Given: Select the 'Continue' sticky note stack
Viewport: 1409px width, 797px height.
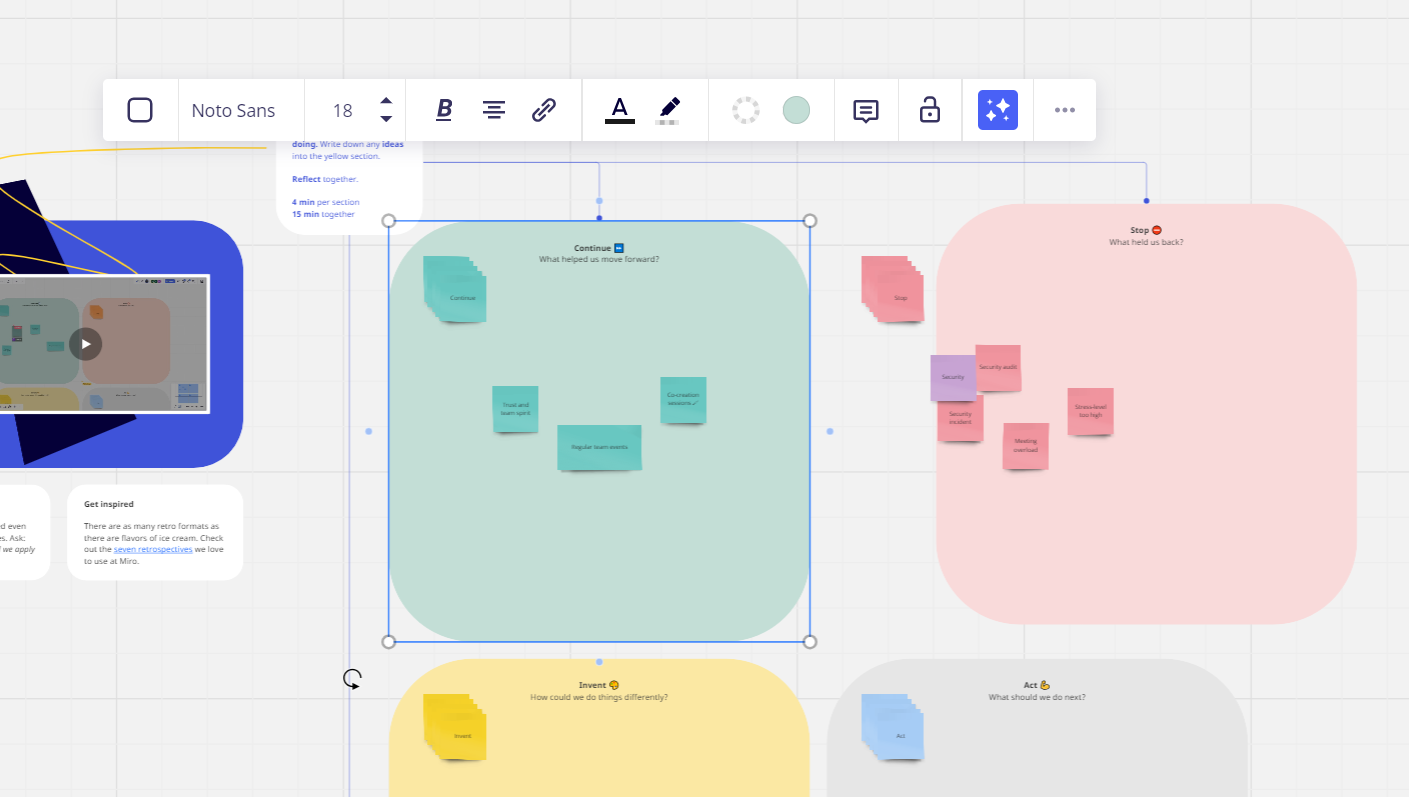Looking at the screenshot, I should (x=455, y=290).
